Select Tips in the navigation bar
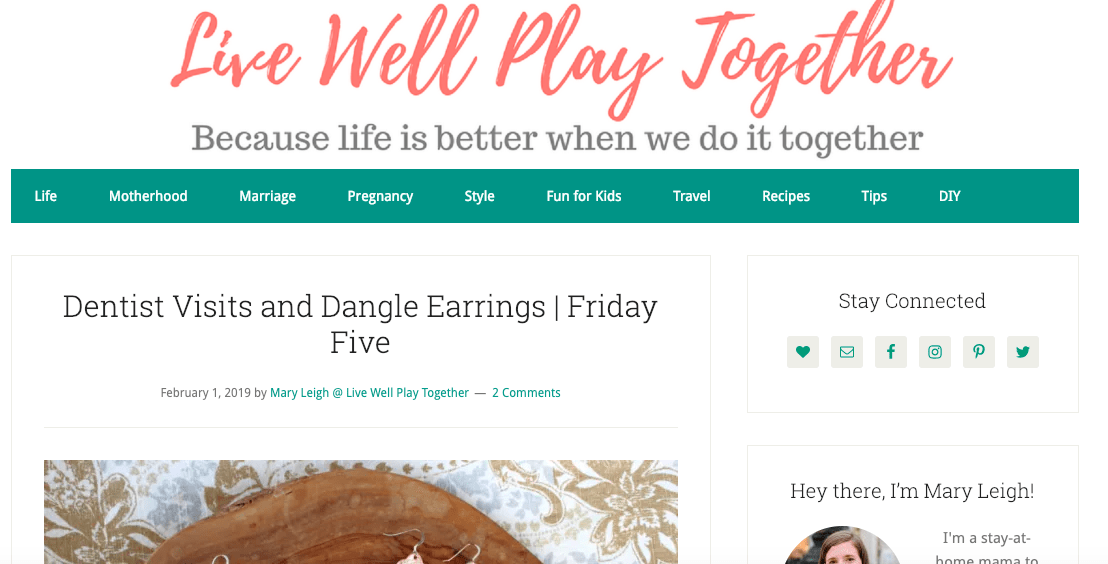Image resolution: width=1108 pixels, height=564 pixels. [874, 196]
